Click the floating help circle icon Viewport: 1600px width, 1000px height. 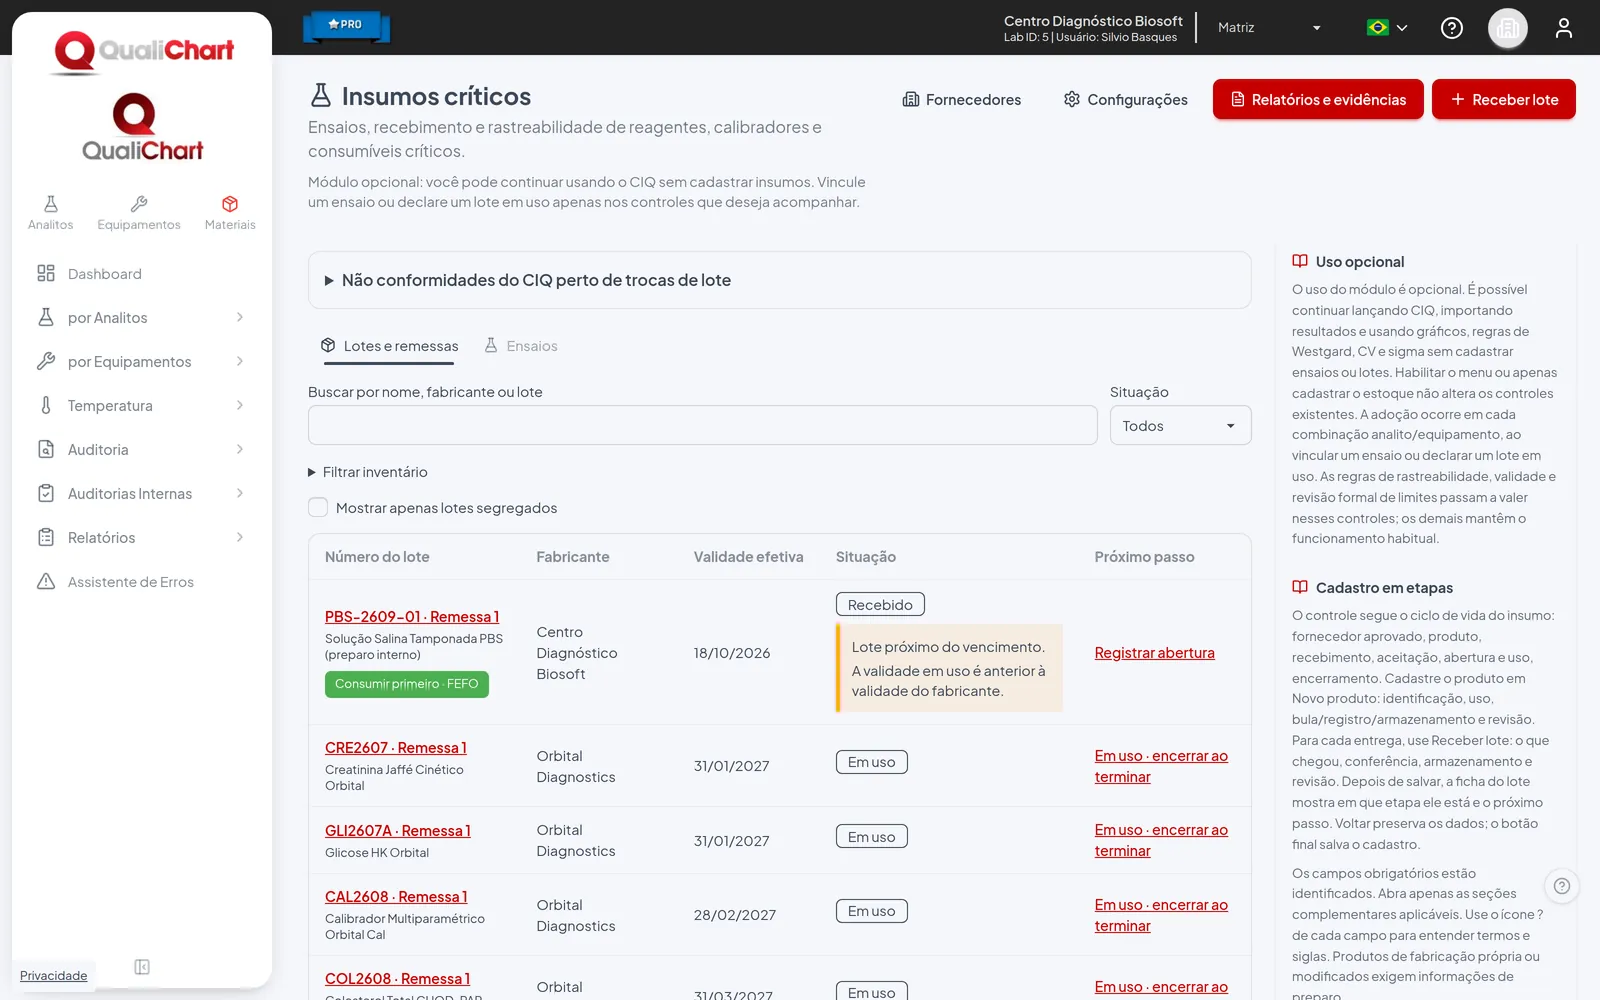1562,886
